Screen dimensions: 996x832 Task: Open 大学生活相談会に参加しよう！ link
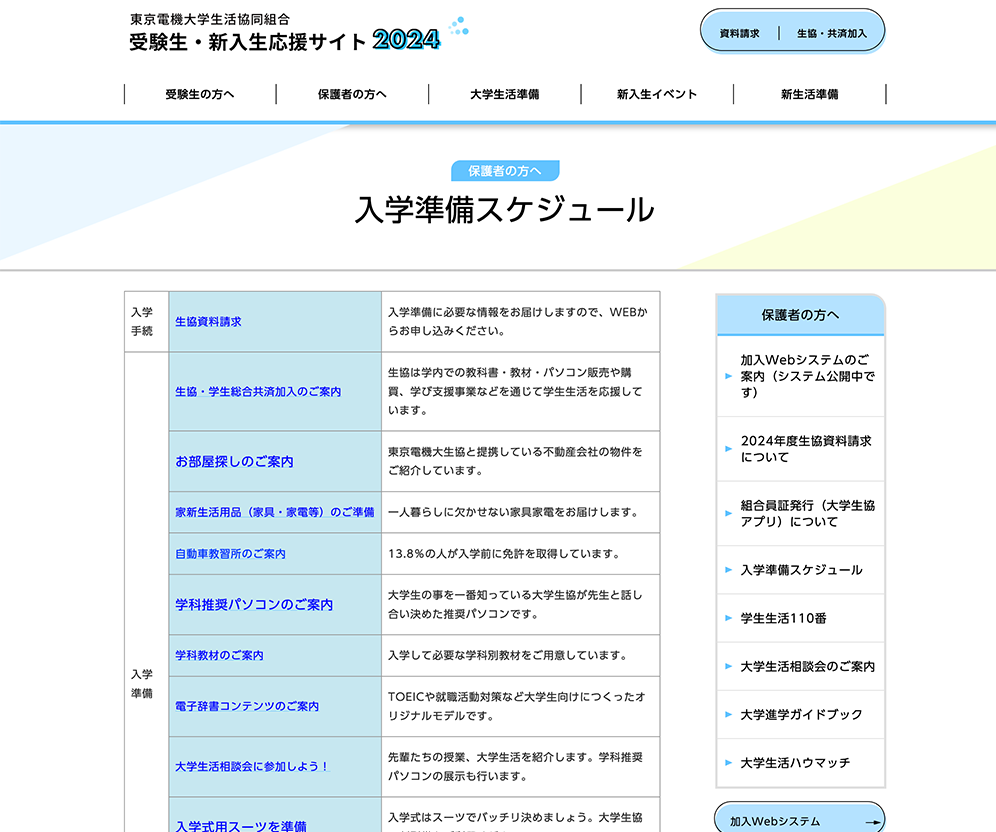pyautogui.click(x=252, y=767)
